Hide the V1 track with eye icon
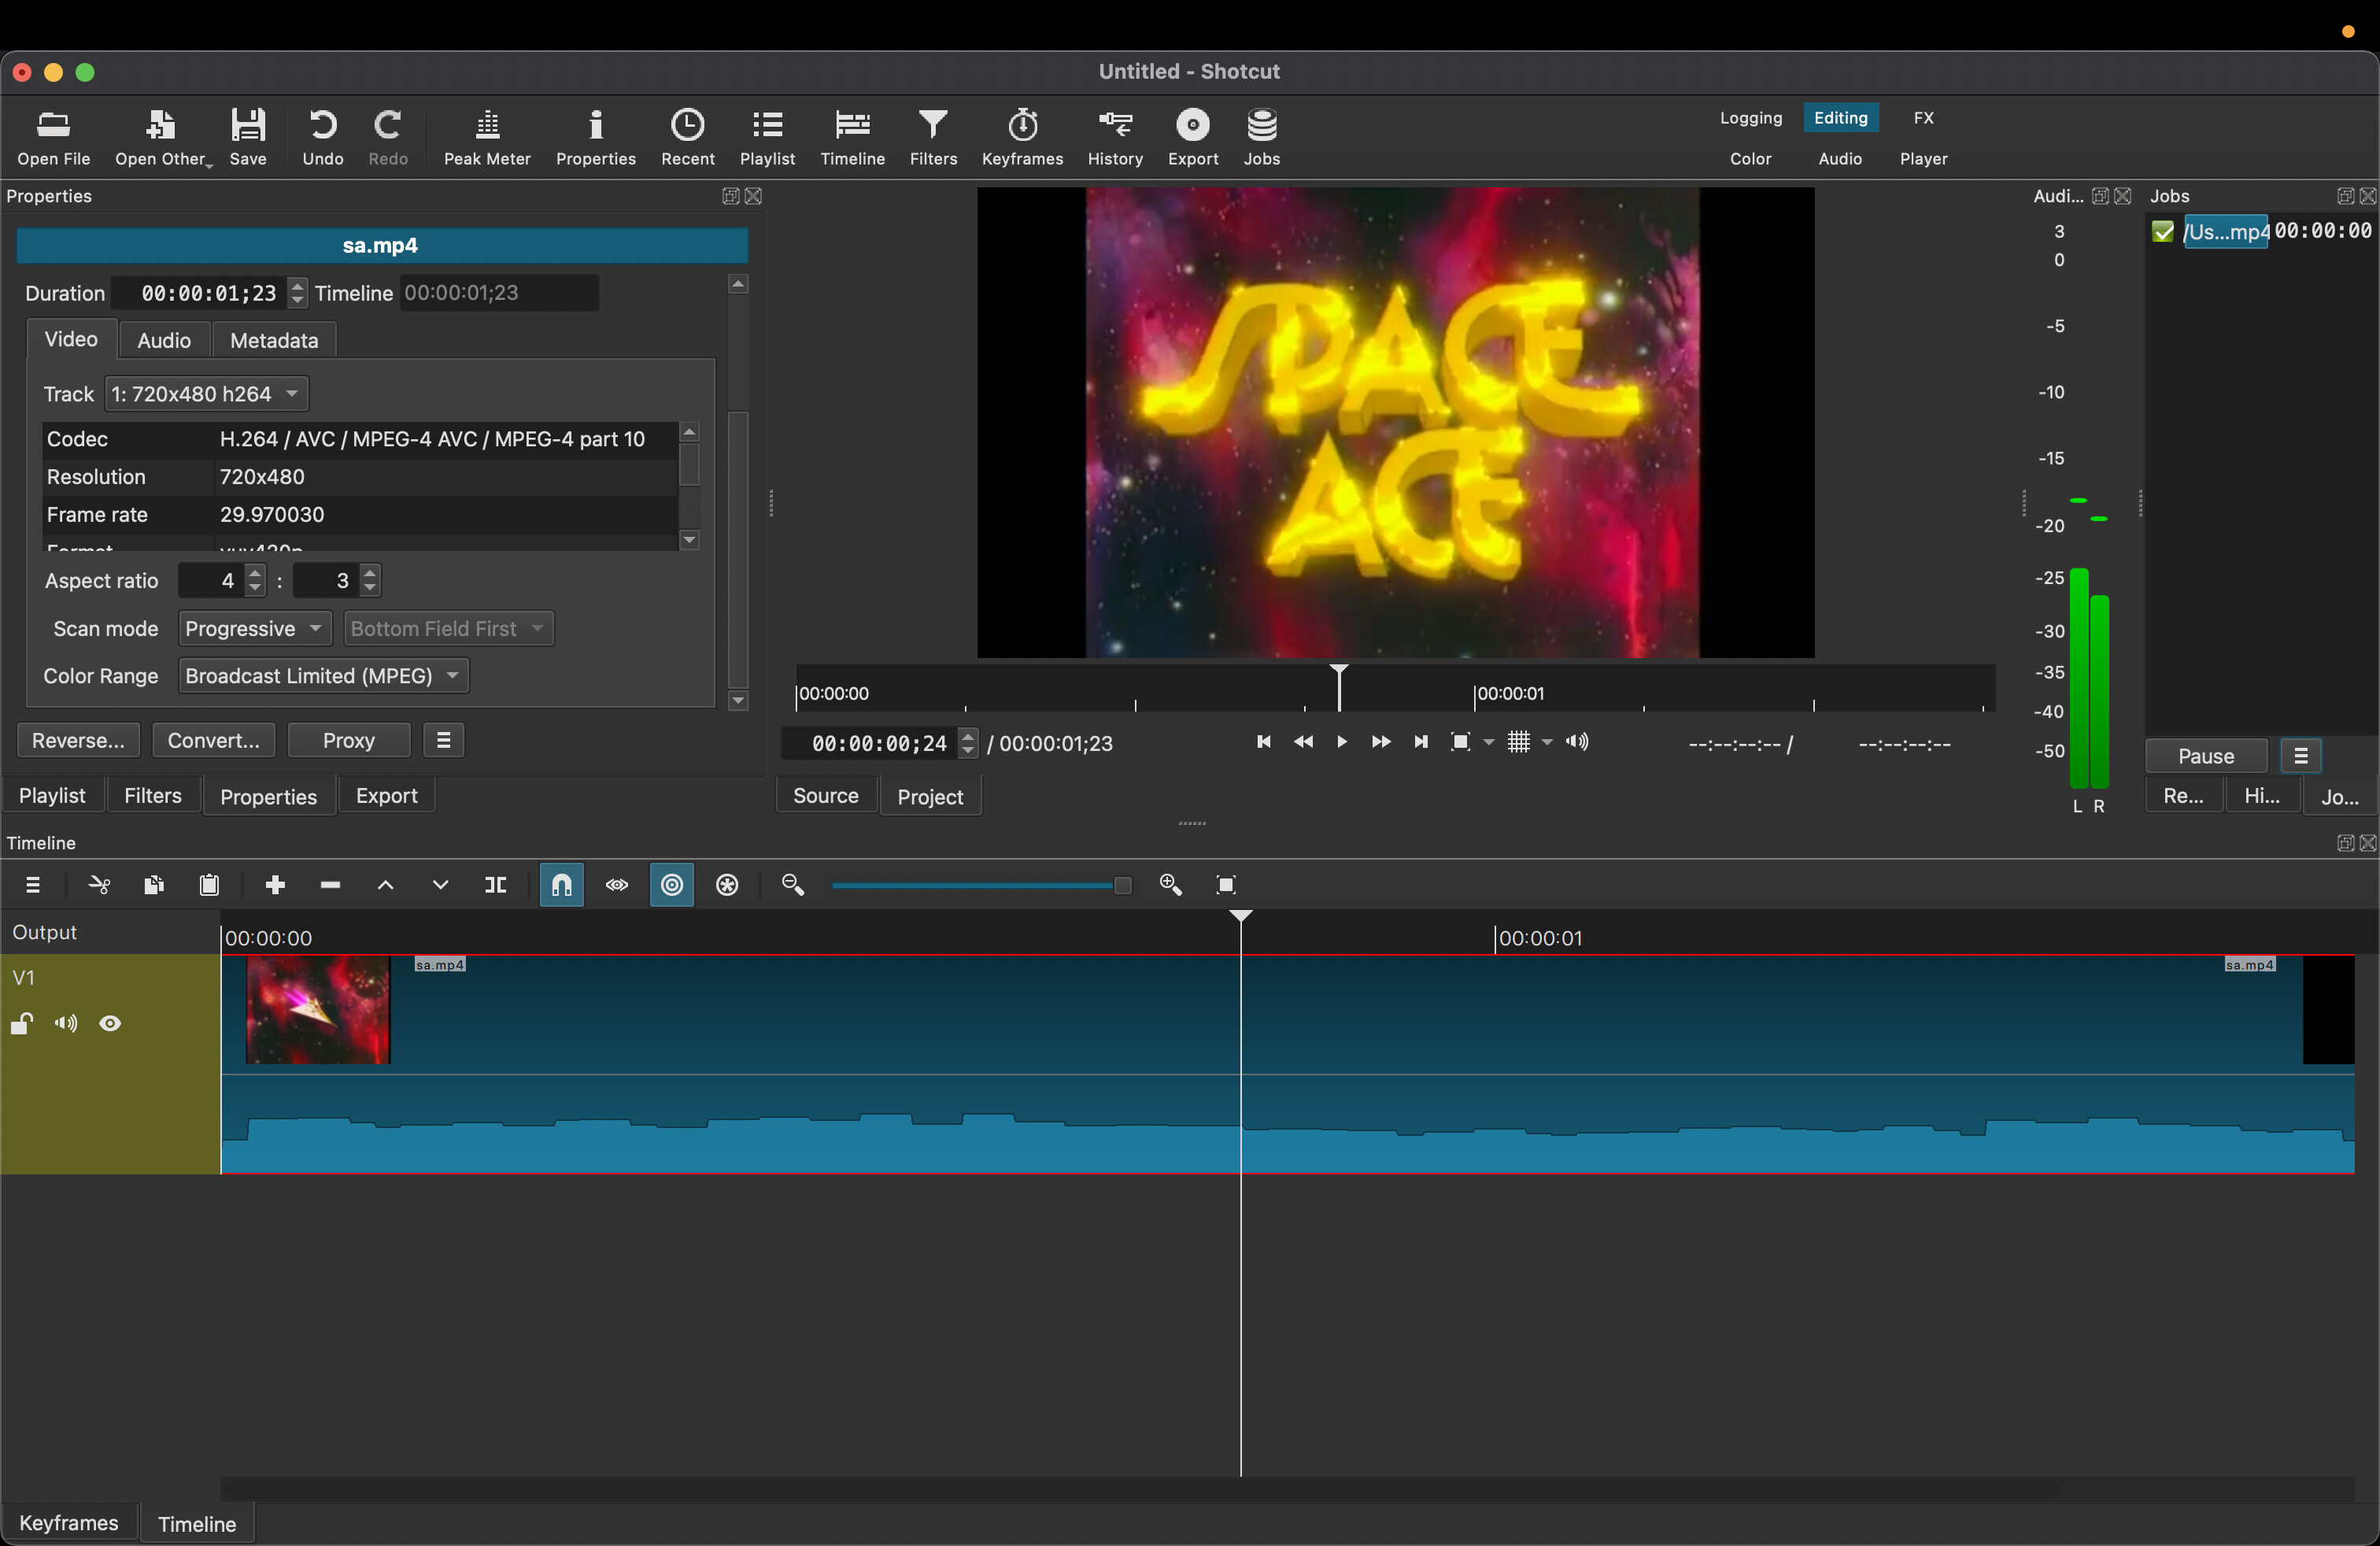2380x1546 pixels. point(110,1023)
